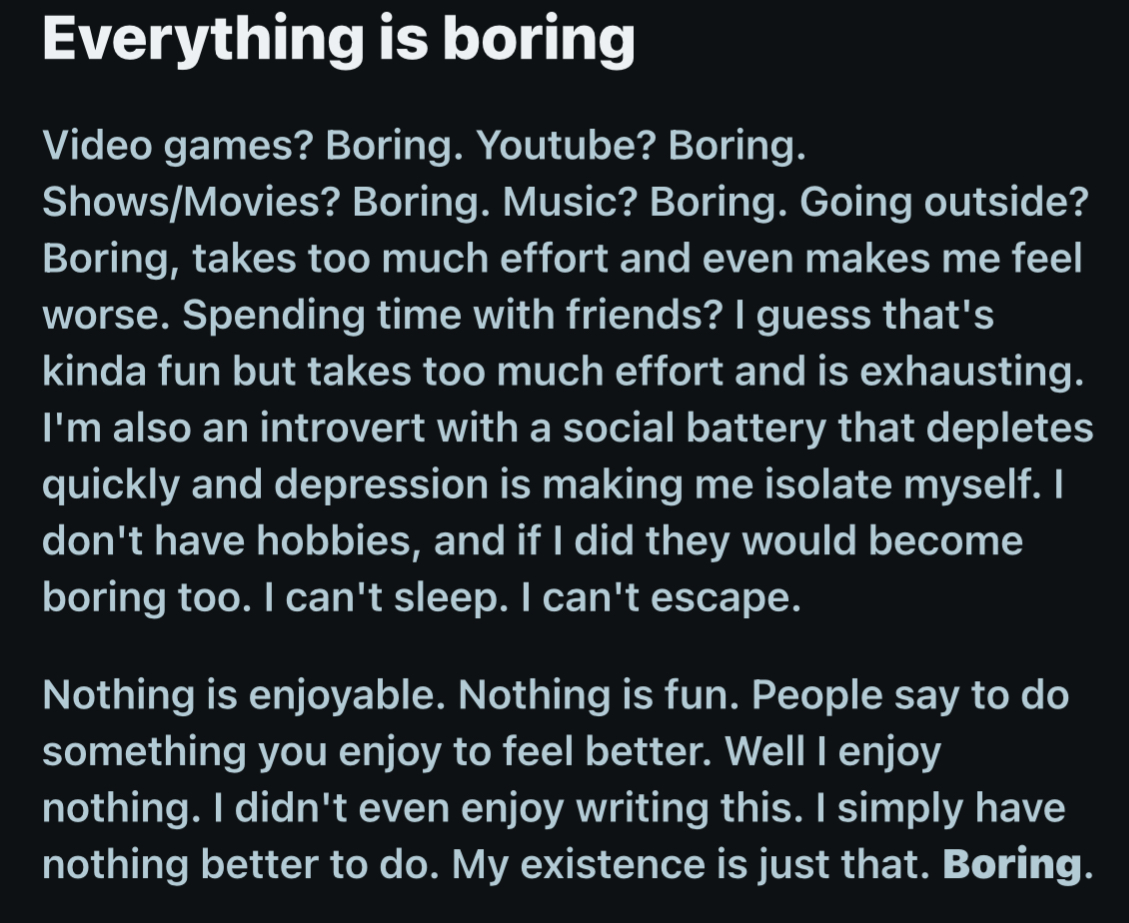
Task: Click the word 'People' in the second paragraph
Action: pyautogui.click(x=817, y=695)
